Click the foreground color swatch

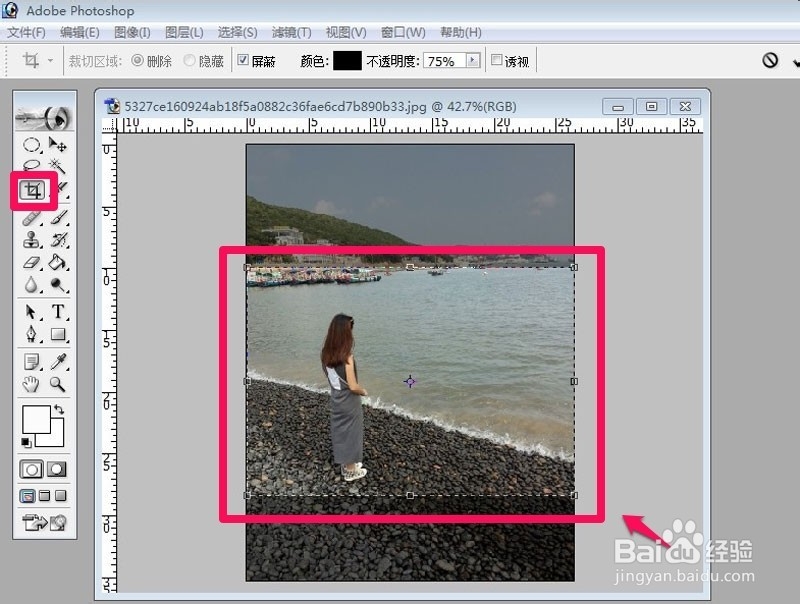click(x=36, y=419)
